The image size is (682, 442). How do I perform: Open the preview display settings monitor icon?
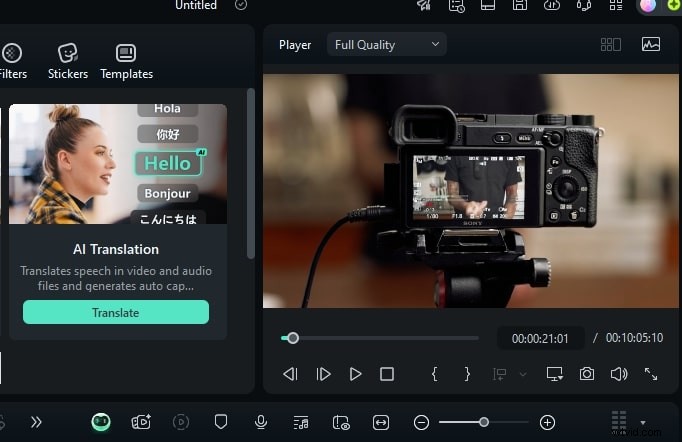click(555, 374)
